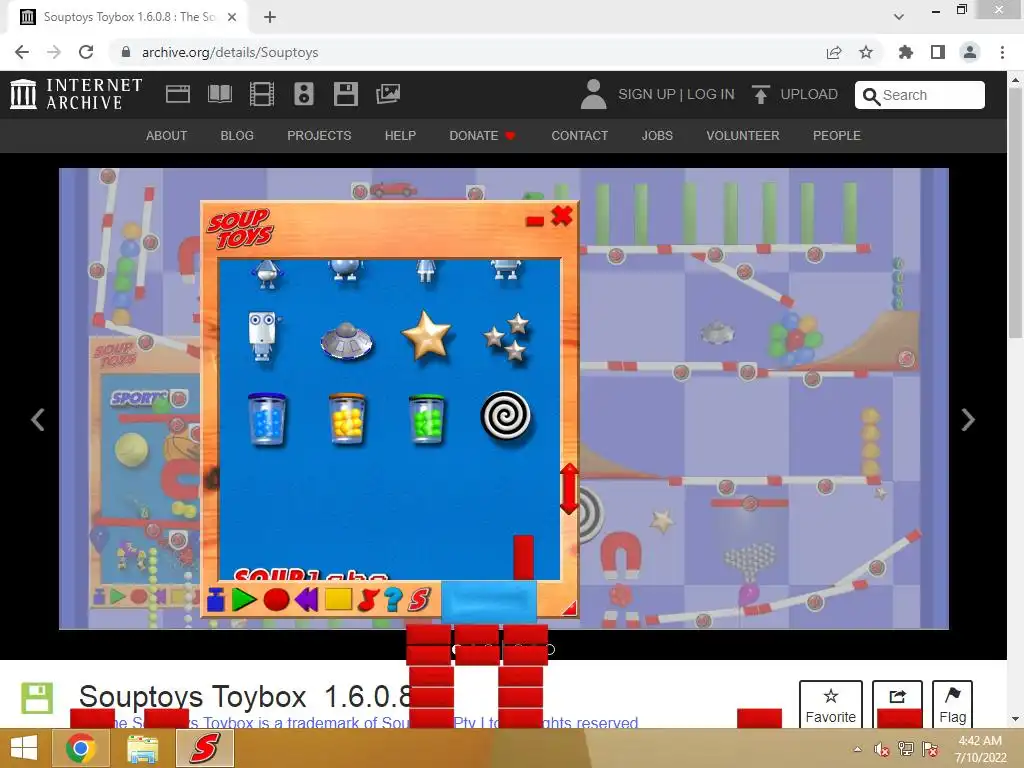Click the address bar URL
Screen dimensions: 1024x768
[x=230, y=52]
